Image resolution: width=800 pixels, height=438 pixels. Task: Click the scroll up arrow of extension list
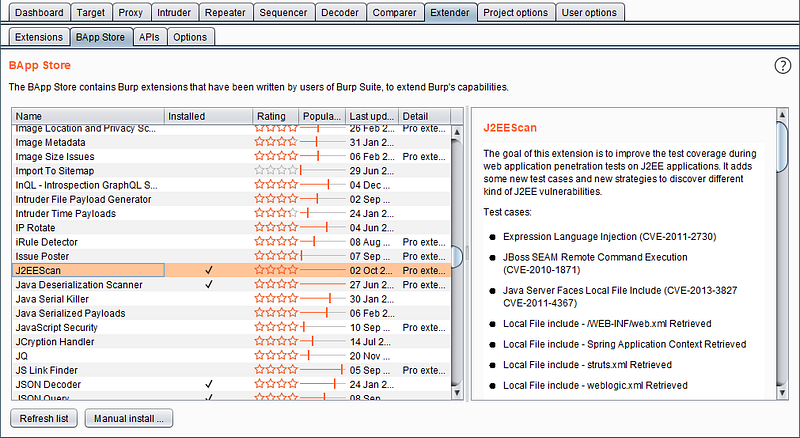click(457, 132)
